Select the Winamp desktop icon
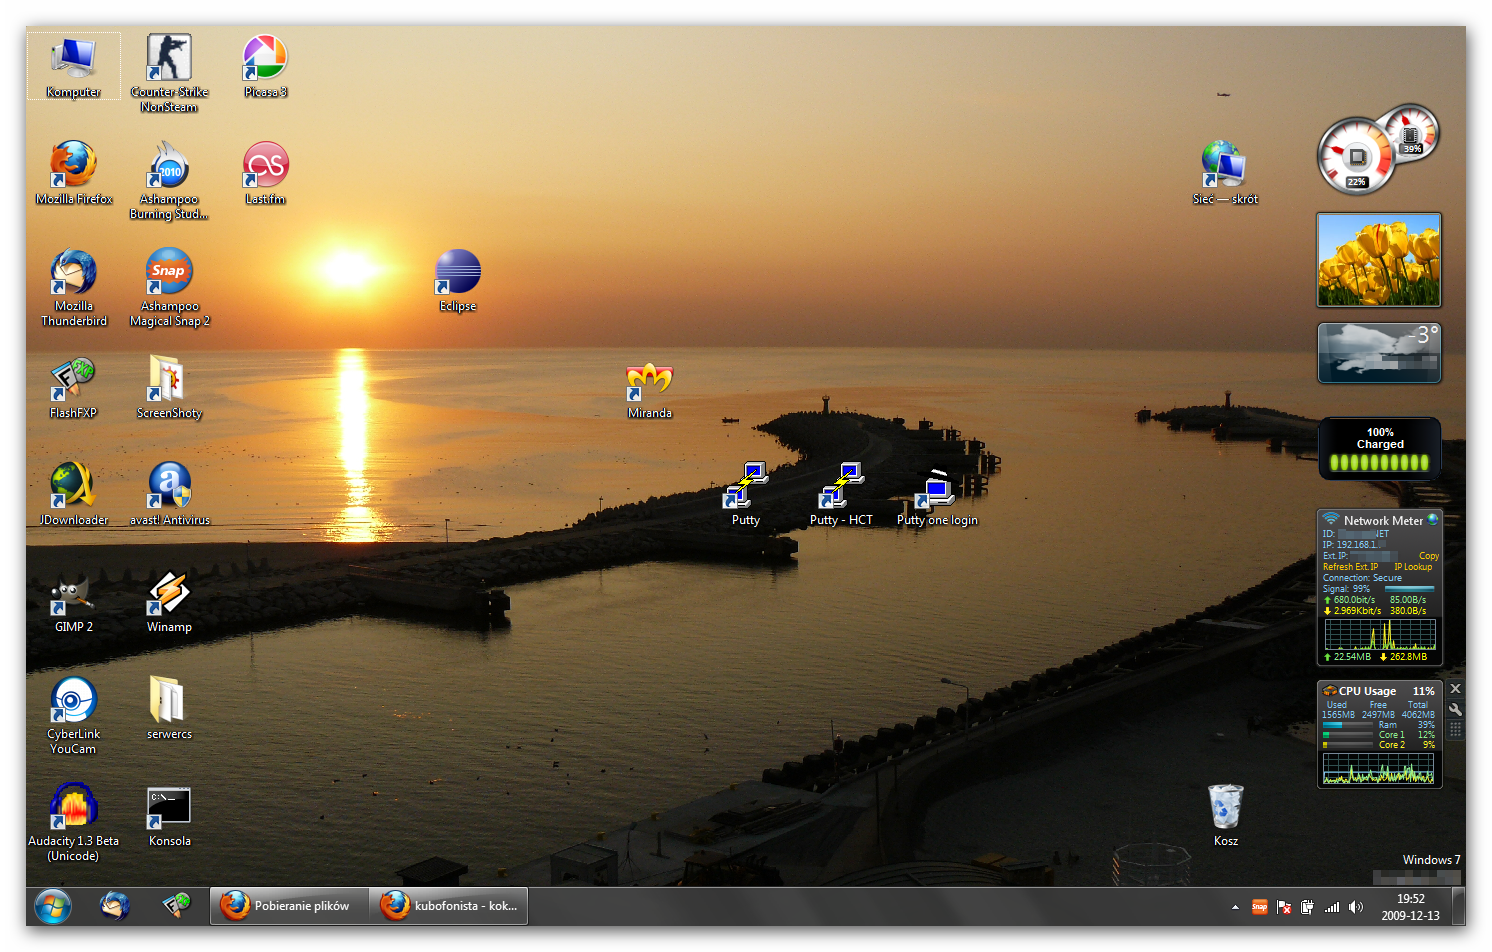Screen dimensions: 1492x952 pos(169,594)
